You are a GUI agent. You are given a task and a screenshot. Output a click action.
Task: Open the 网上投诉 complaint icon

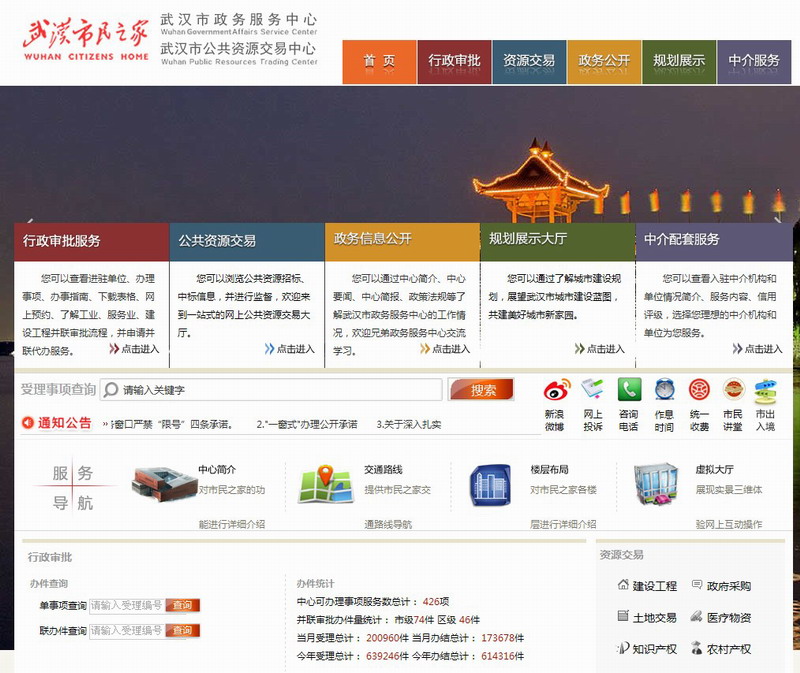coord(593,390)
